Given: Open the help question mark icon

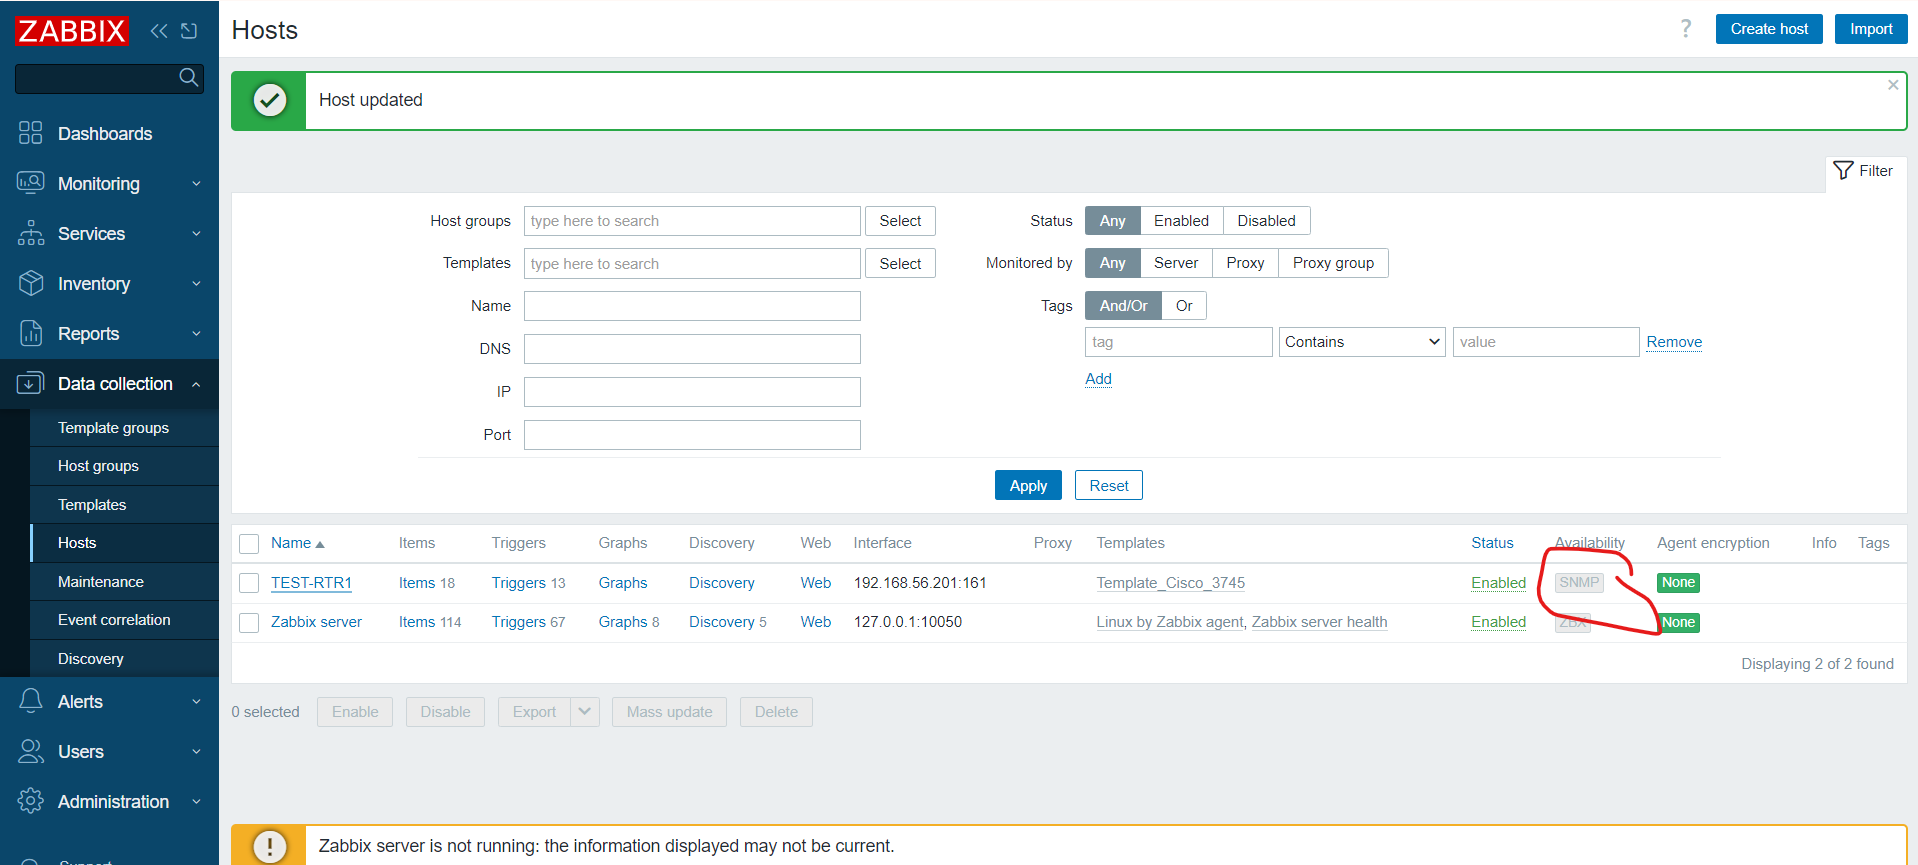Looking at the screenshot, I should coord(1686,29).
